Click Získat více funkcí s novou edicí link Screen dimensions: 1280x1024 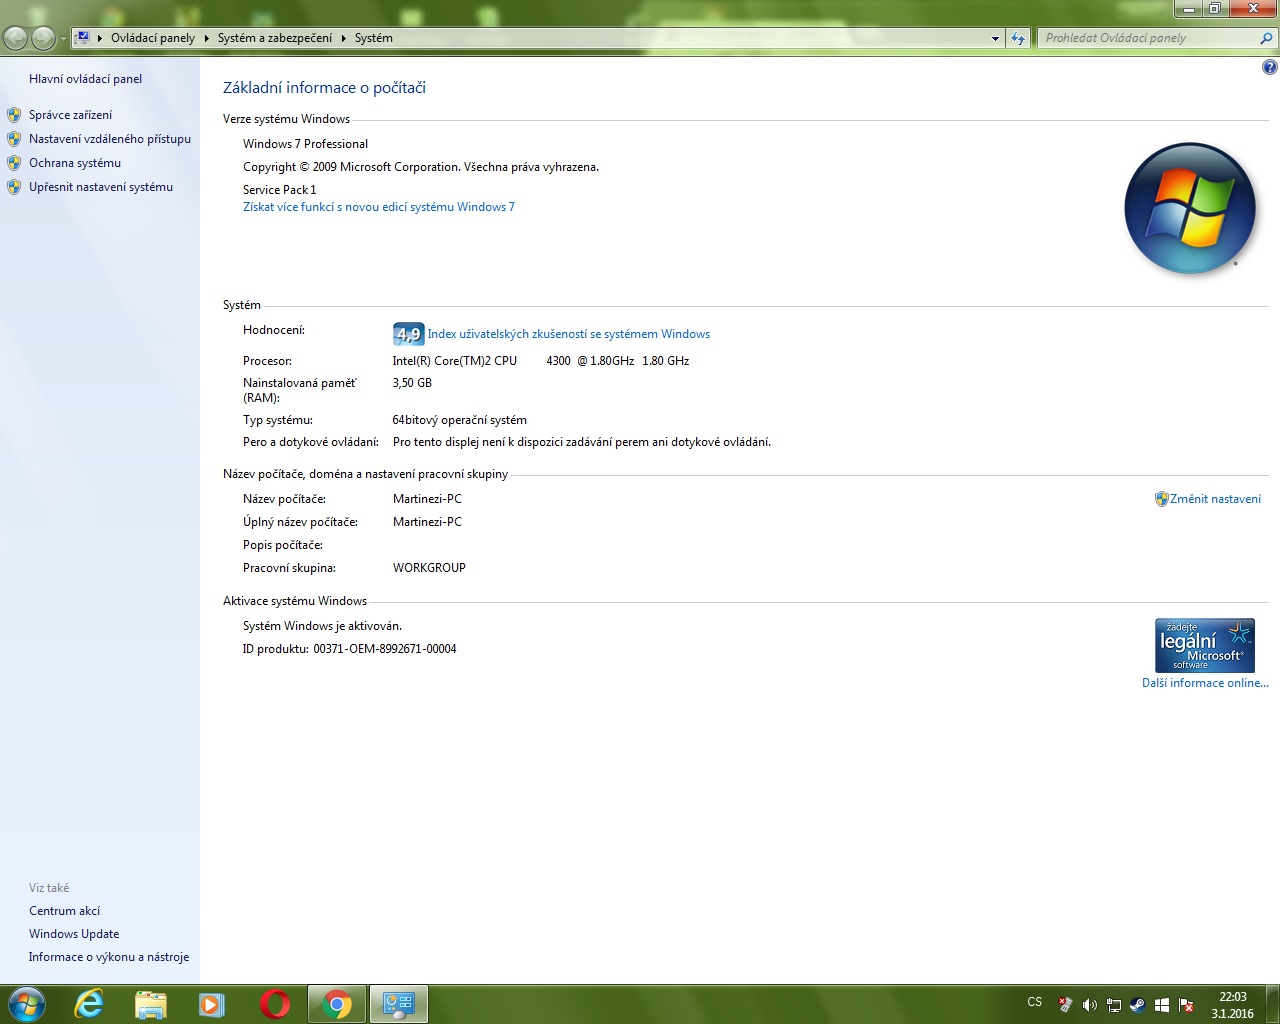coord(379,207)
